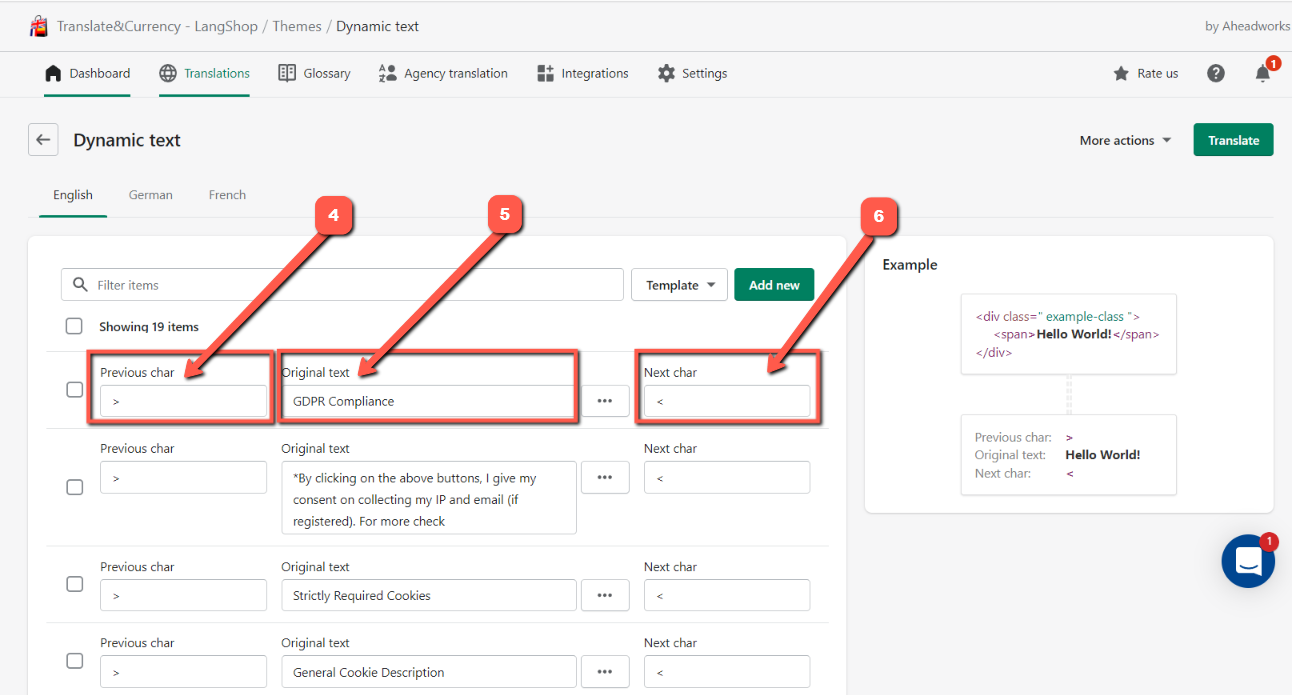This screenshot has width=1292, height=695.
Task: Click the Add new button
Action: click(x=774, y=285)
